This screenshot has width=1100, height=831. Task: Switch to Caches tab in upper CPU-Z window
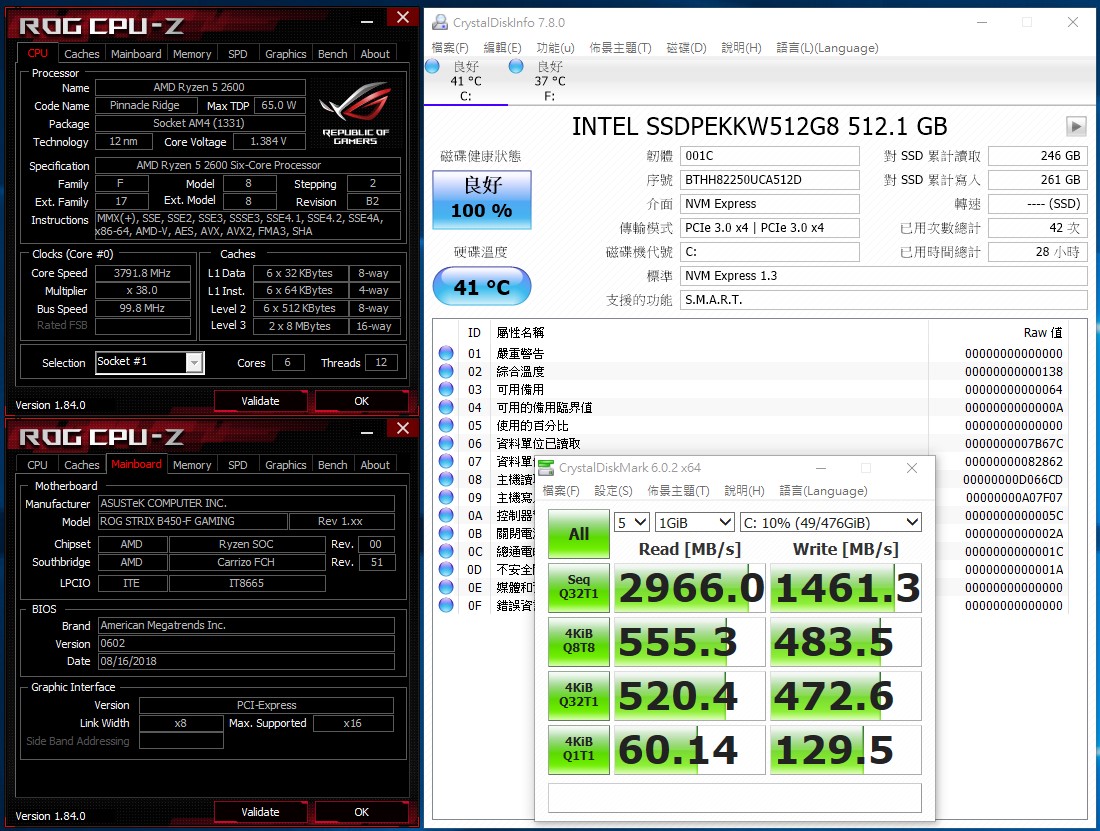82,53
